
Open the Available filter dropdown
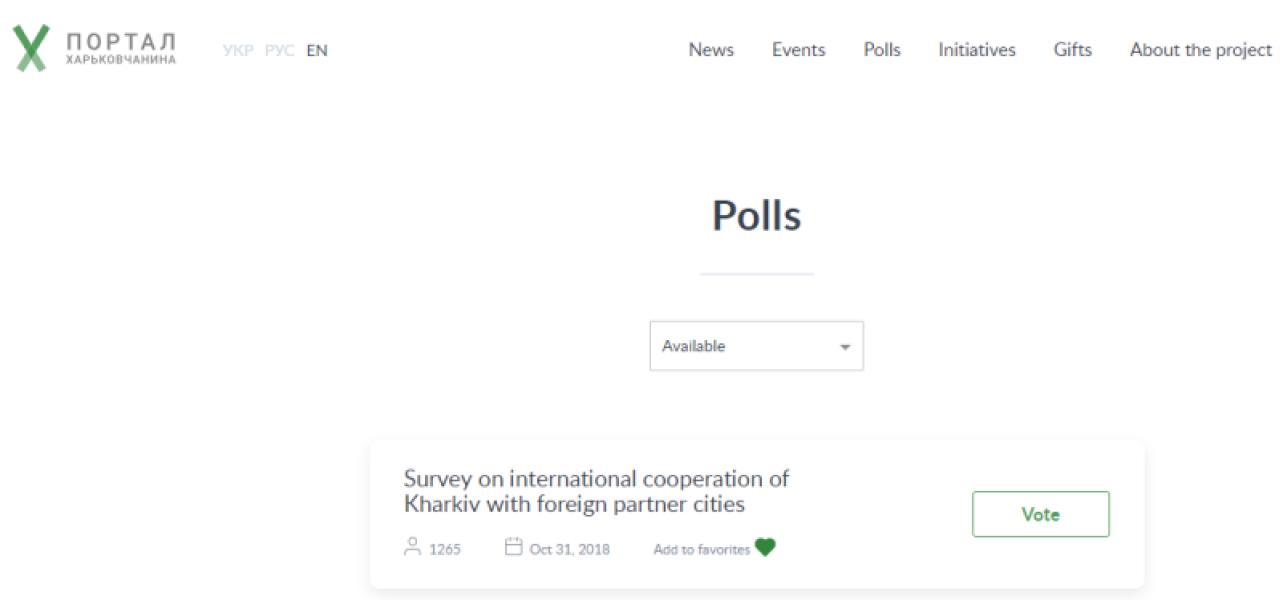(x=756, y=346)
